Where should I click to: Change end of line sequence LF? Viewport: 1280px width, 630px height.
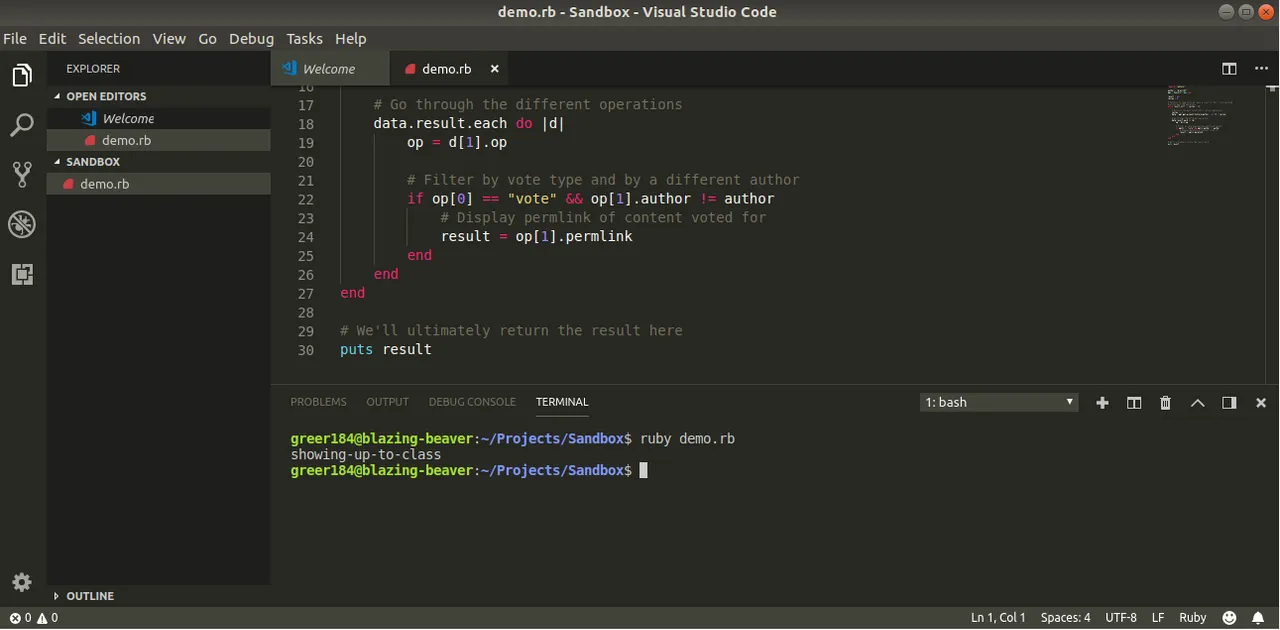1158,618
